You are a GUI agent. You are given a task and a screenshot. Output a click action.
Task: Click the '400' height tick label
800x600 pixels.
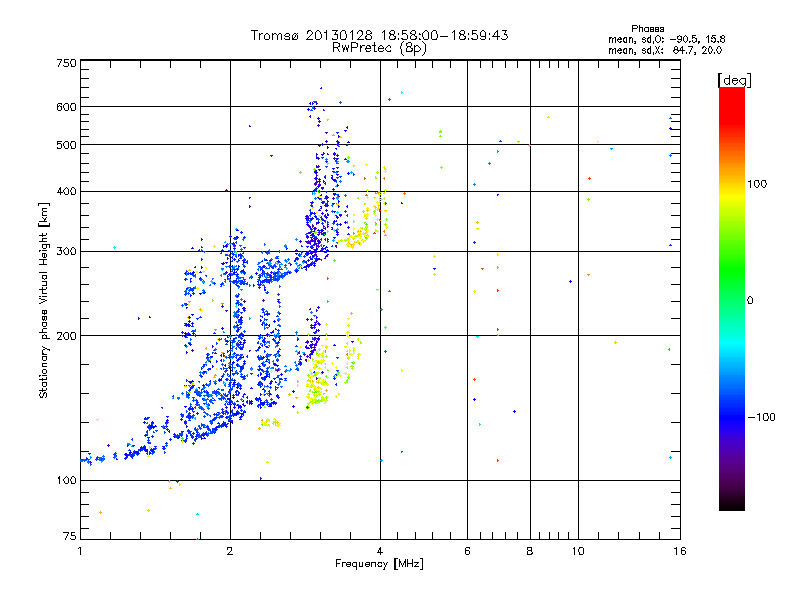pos(66,192)
